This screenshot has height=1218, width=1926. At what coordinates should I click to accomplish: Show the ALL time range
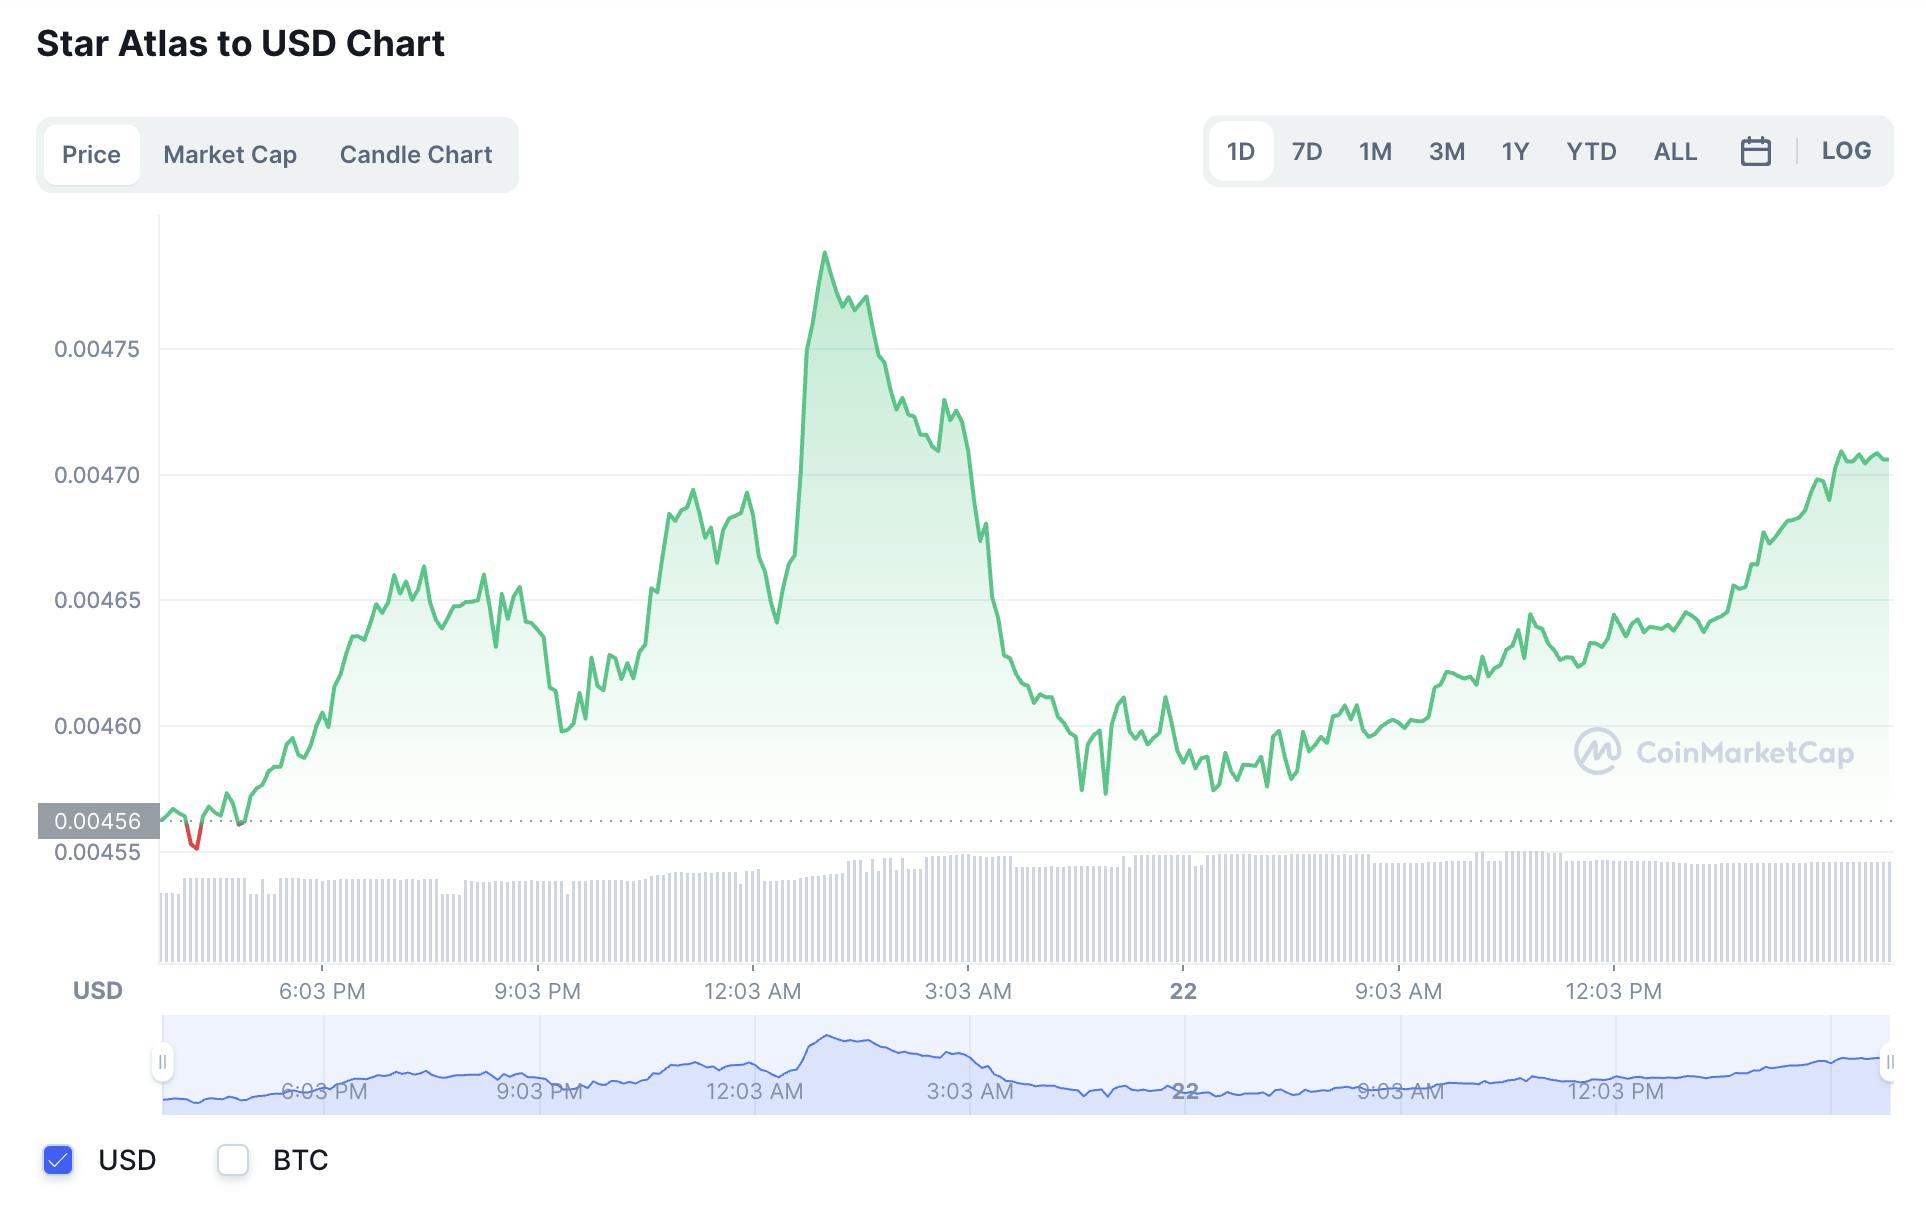coord(1675,151)
